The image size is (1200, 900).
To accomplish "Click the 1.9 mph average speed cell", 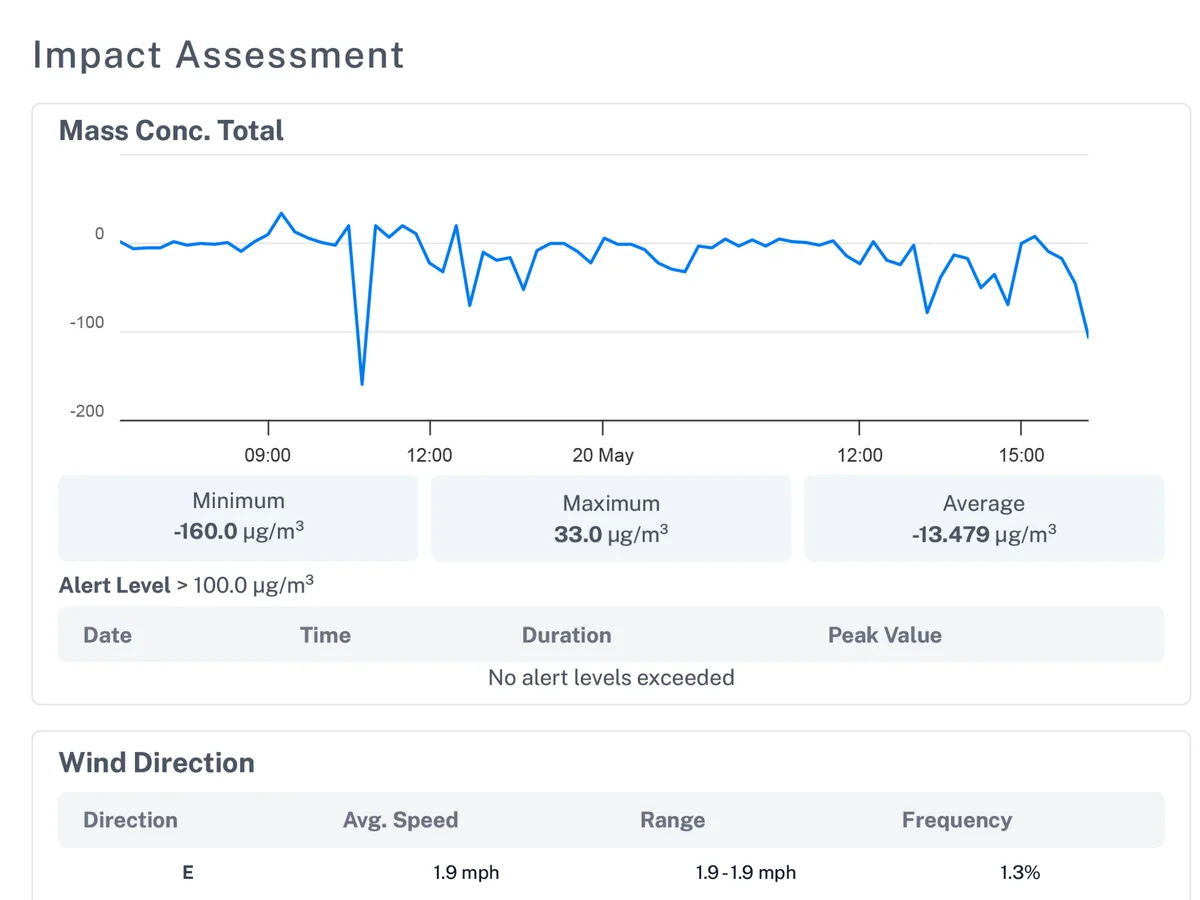I will point(466,872).
